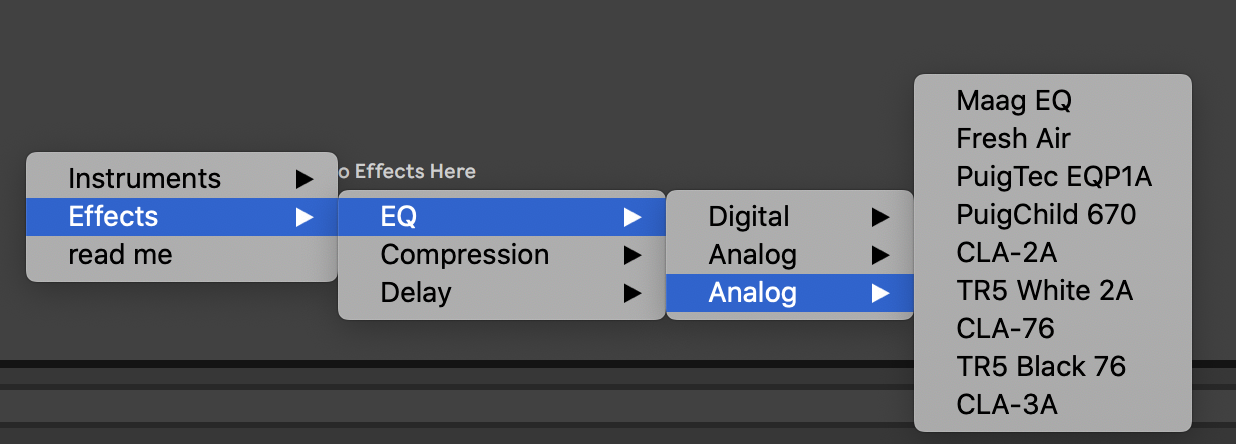Select the EQ category item

tap(399, 216)
